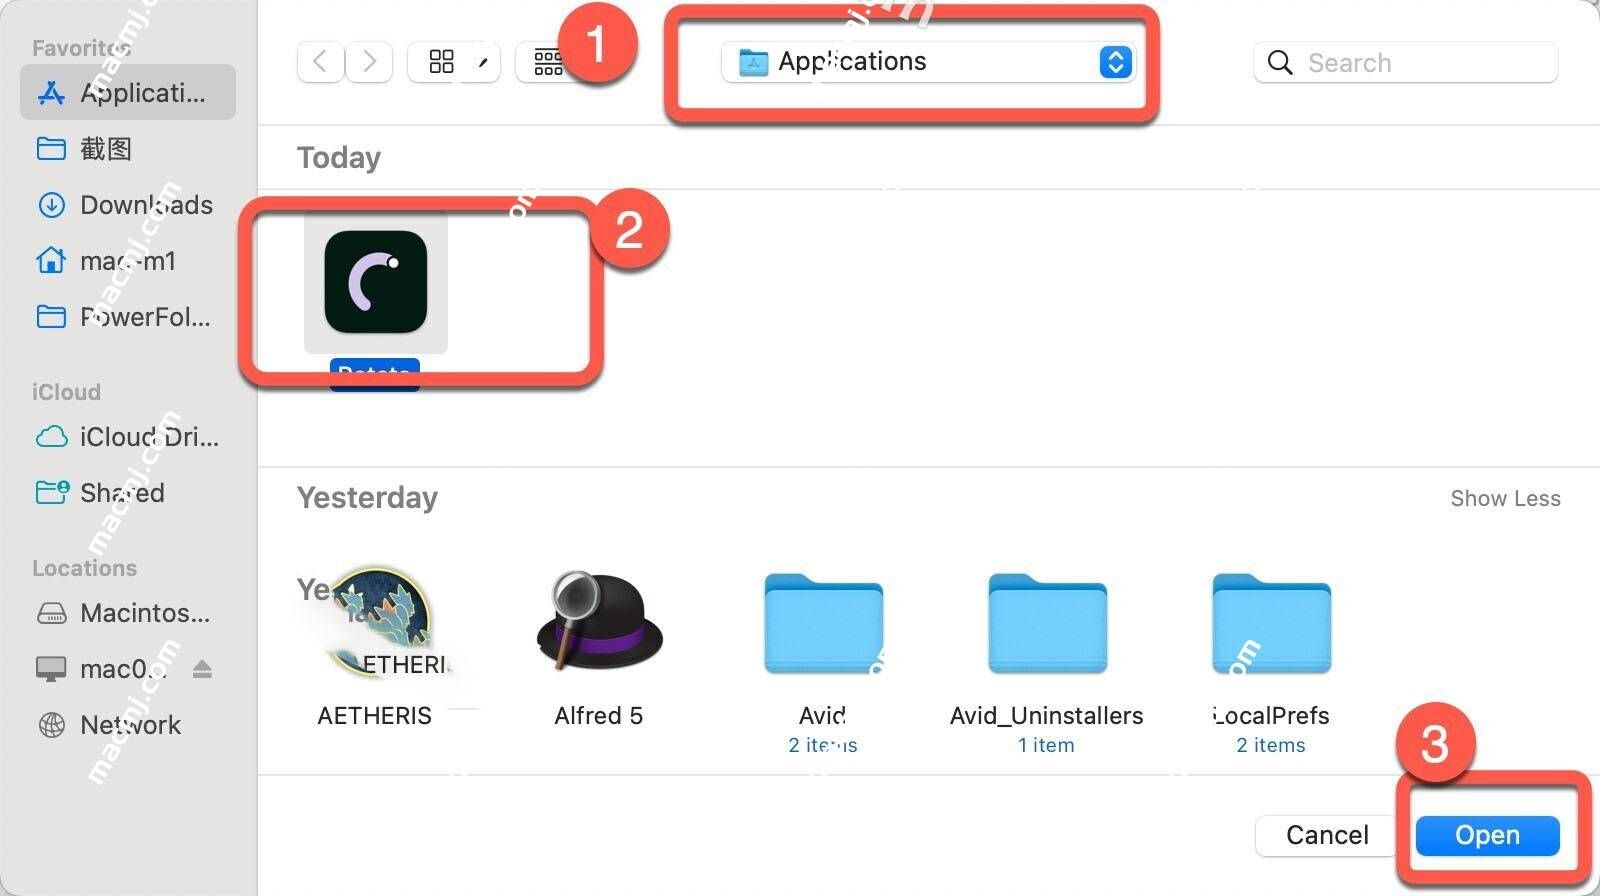Click the Alfred 5 file name

point(598,716)
